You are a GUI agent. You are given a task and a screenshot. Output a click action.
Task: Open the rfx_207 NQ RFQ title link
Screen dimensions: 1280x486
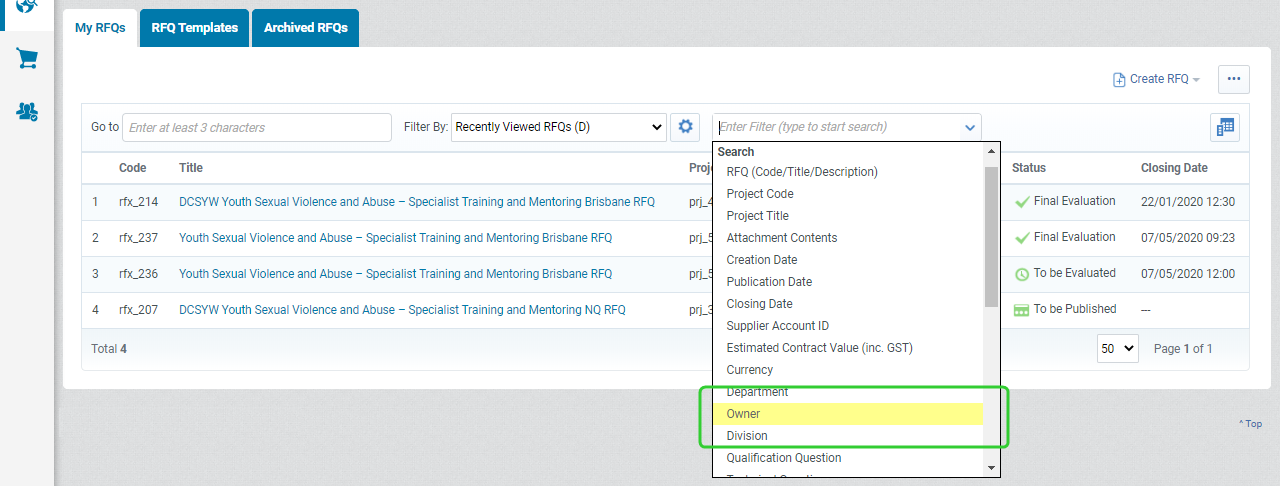click(402, 310)
